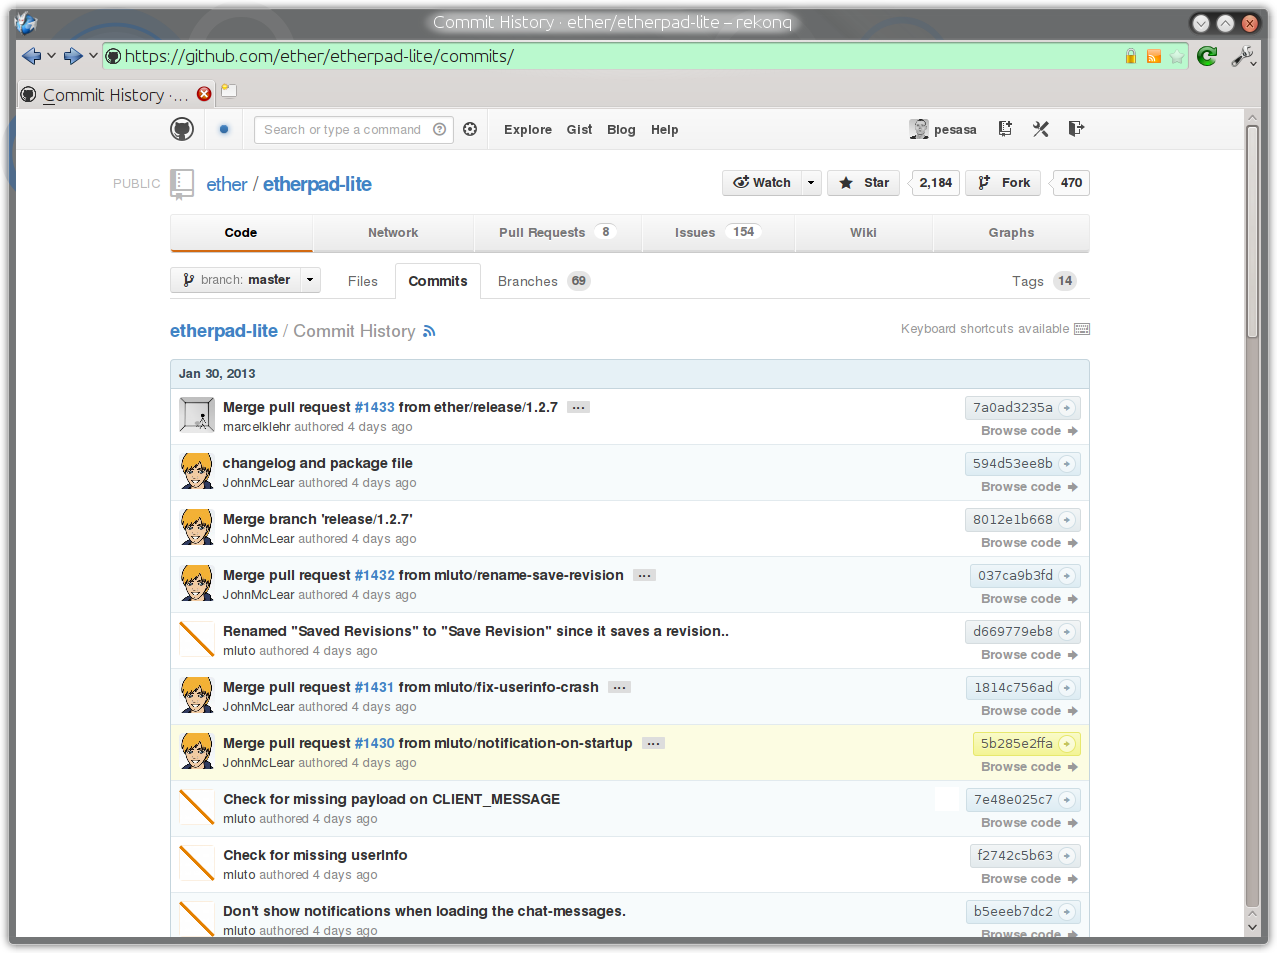Open the Tags subtab
This screenshot has height=953, width=1277.
[x=1044, y=281]
